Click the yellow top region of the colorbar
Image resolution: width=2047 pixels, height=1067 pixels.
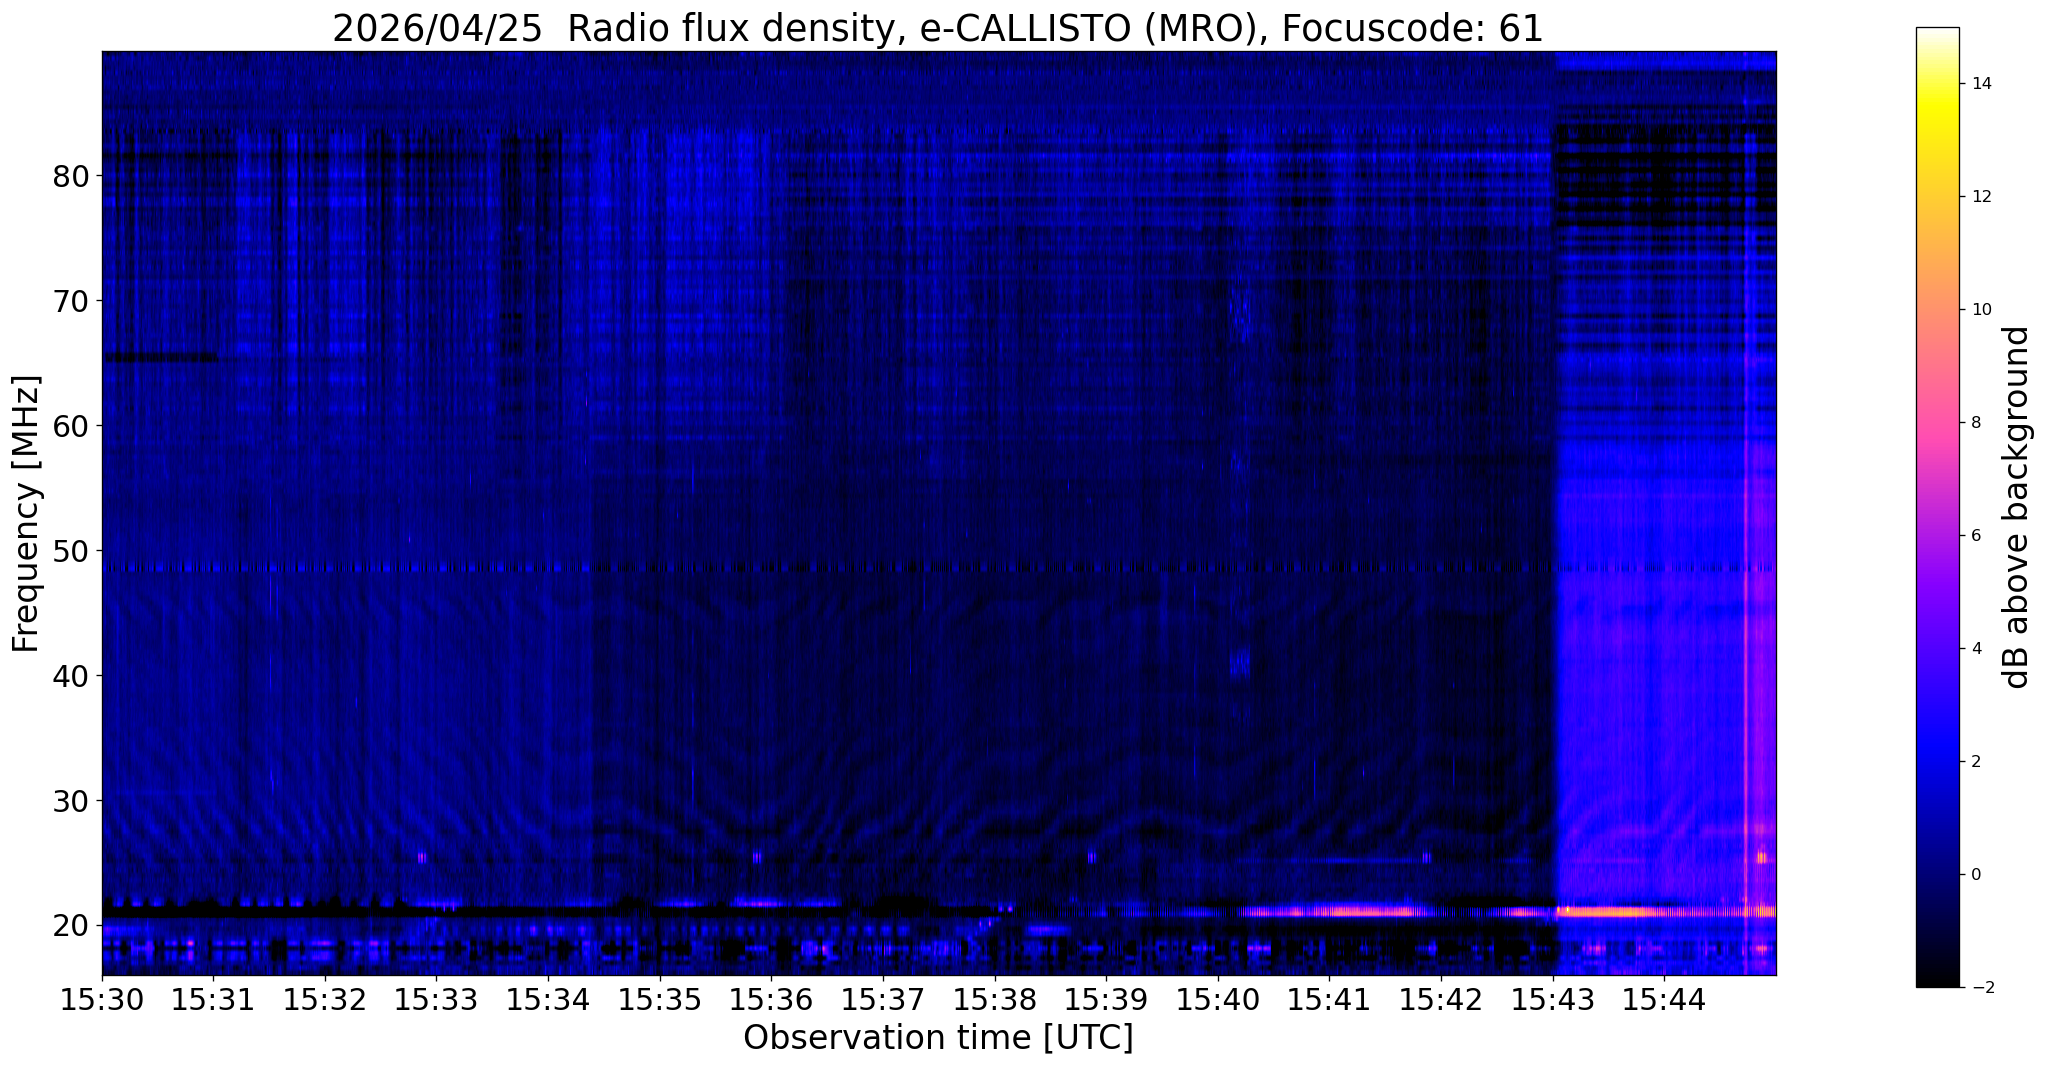tap(1937, 110)
